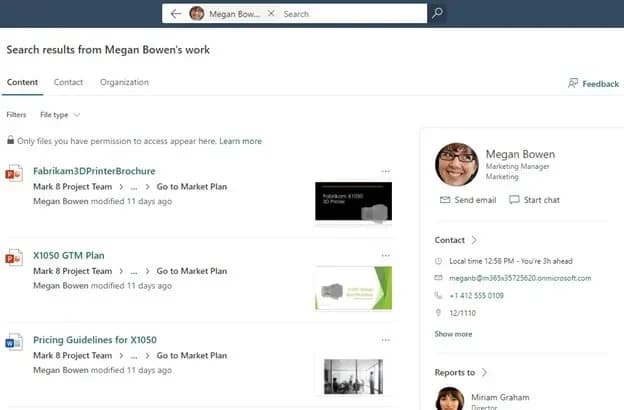Remove Megan Bowen chip with X
This screenshot has width=624, height=410.
(271, 14)
